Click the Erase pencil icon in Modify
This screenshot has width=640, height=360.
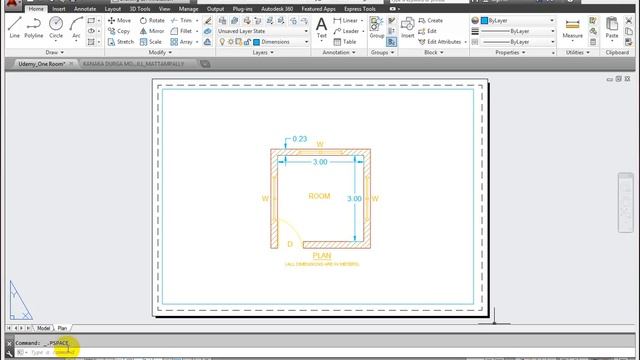208,20
